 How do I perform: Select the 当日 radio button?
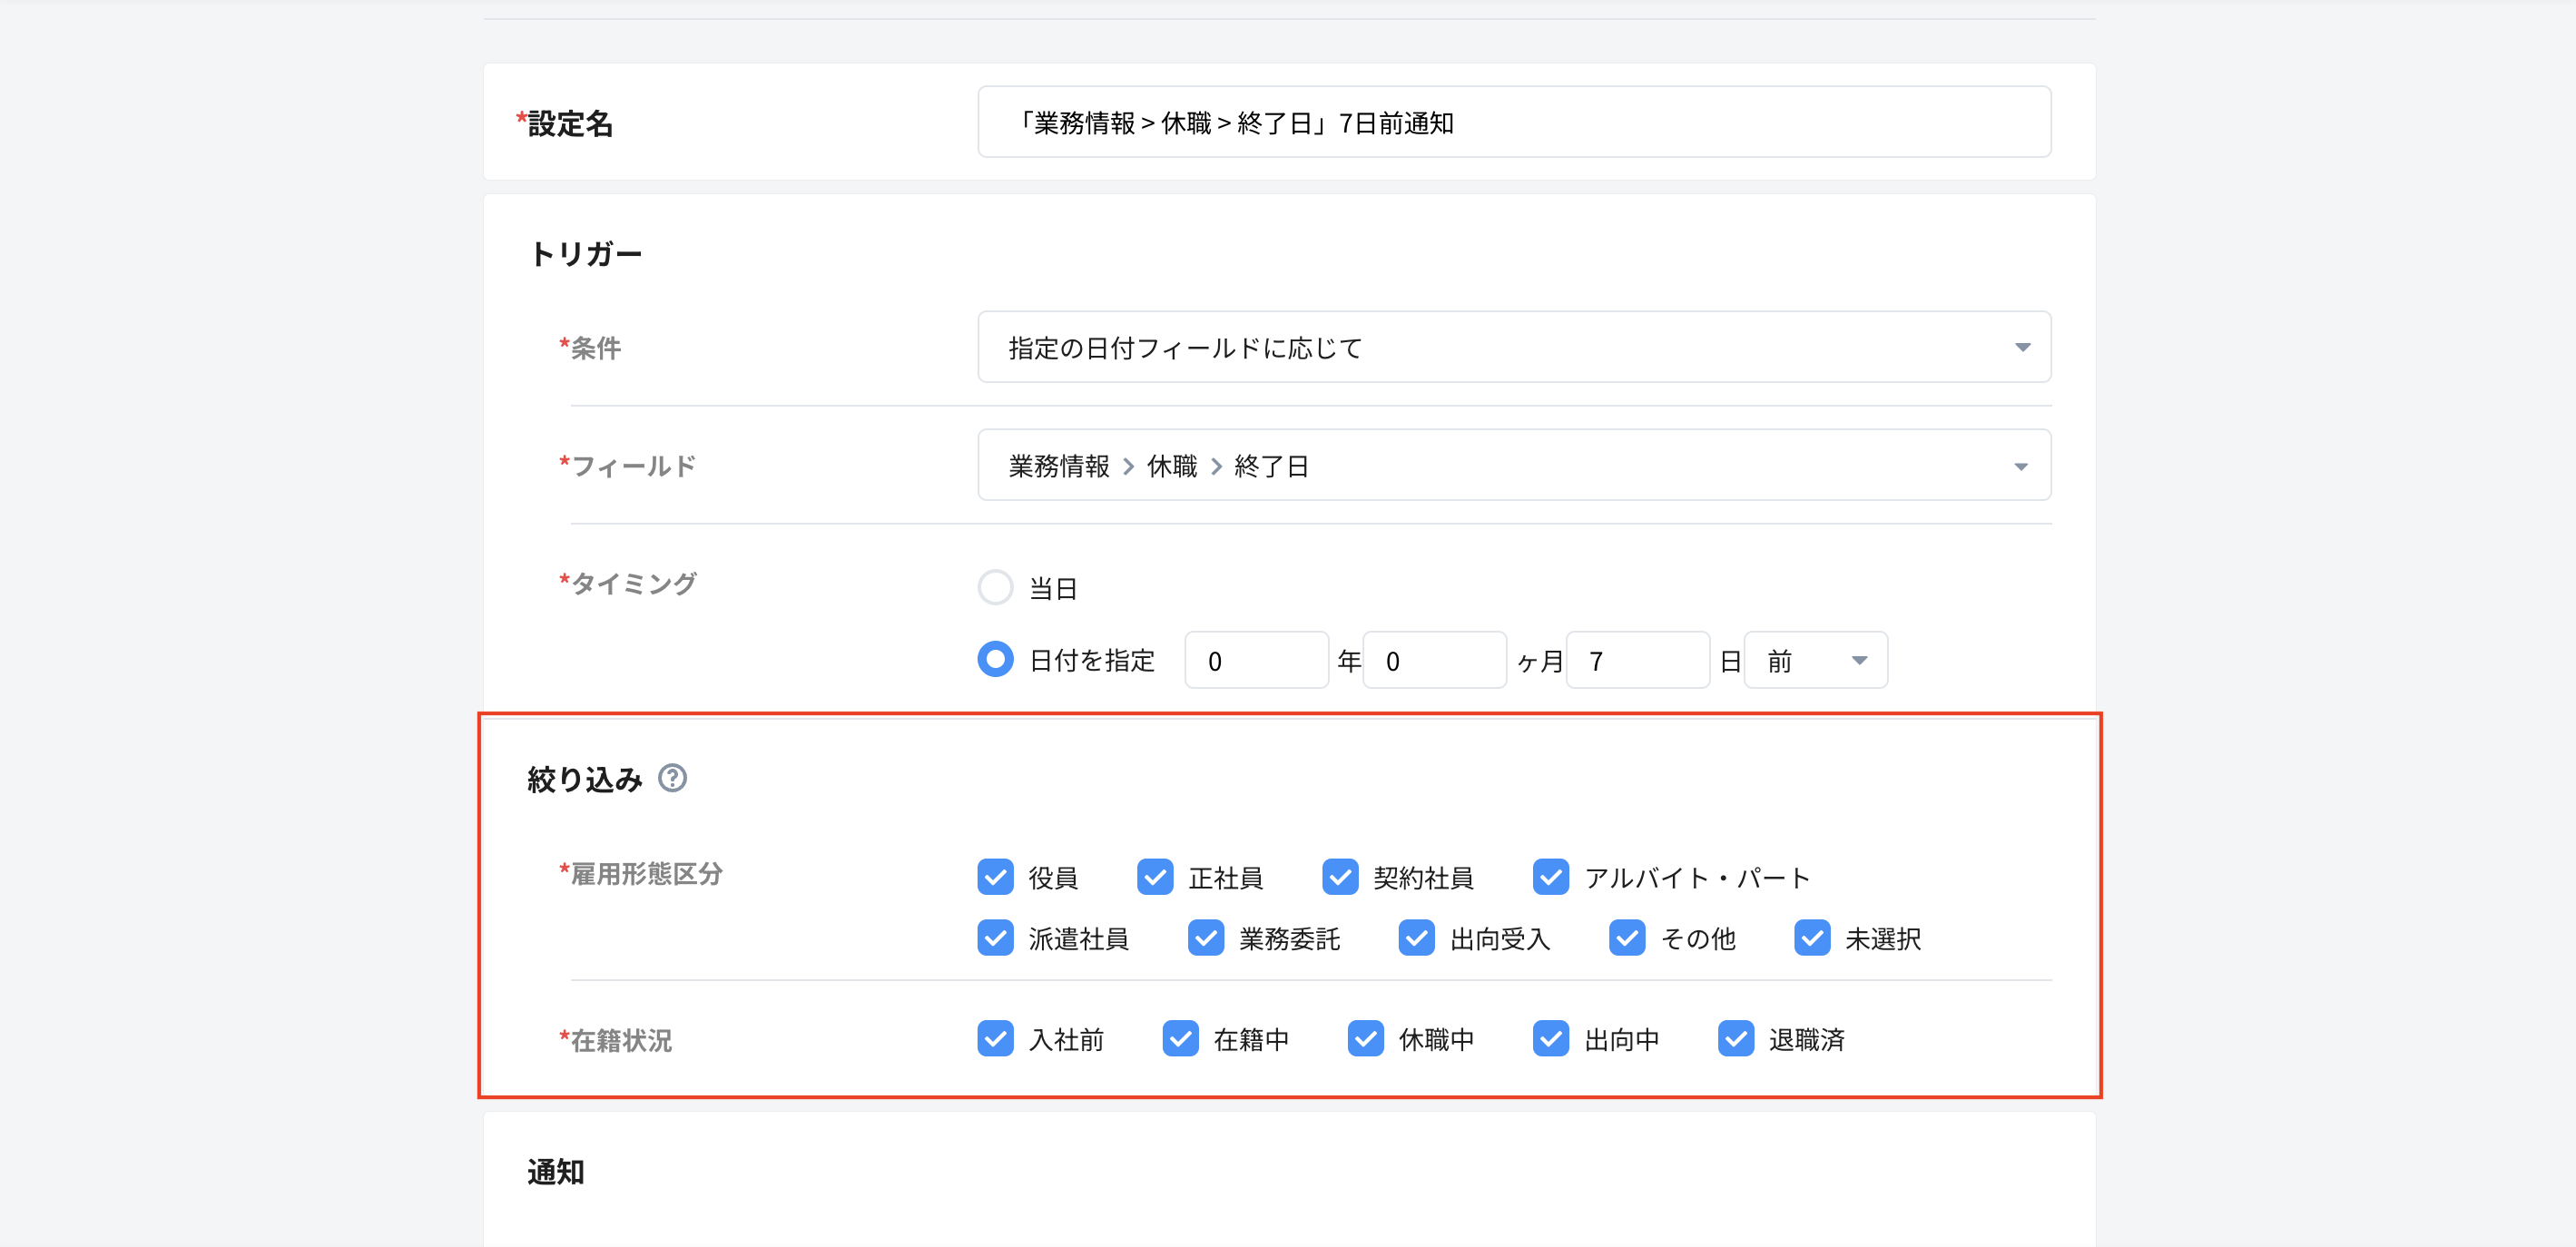pyautogui.click(x=995, y=587)
